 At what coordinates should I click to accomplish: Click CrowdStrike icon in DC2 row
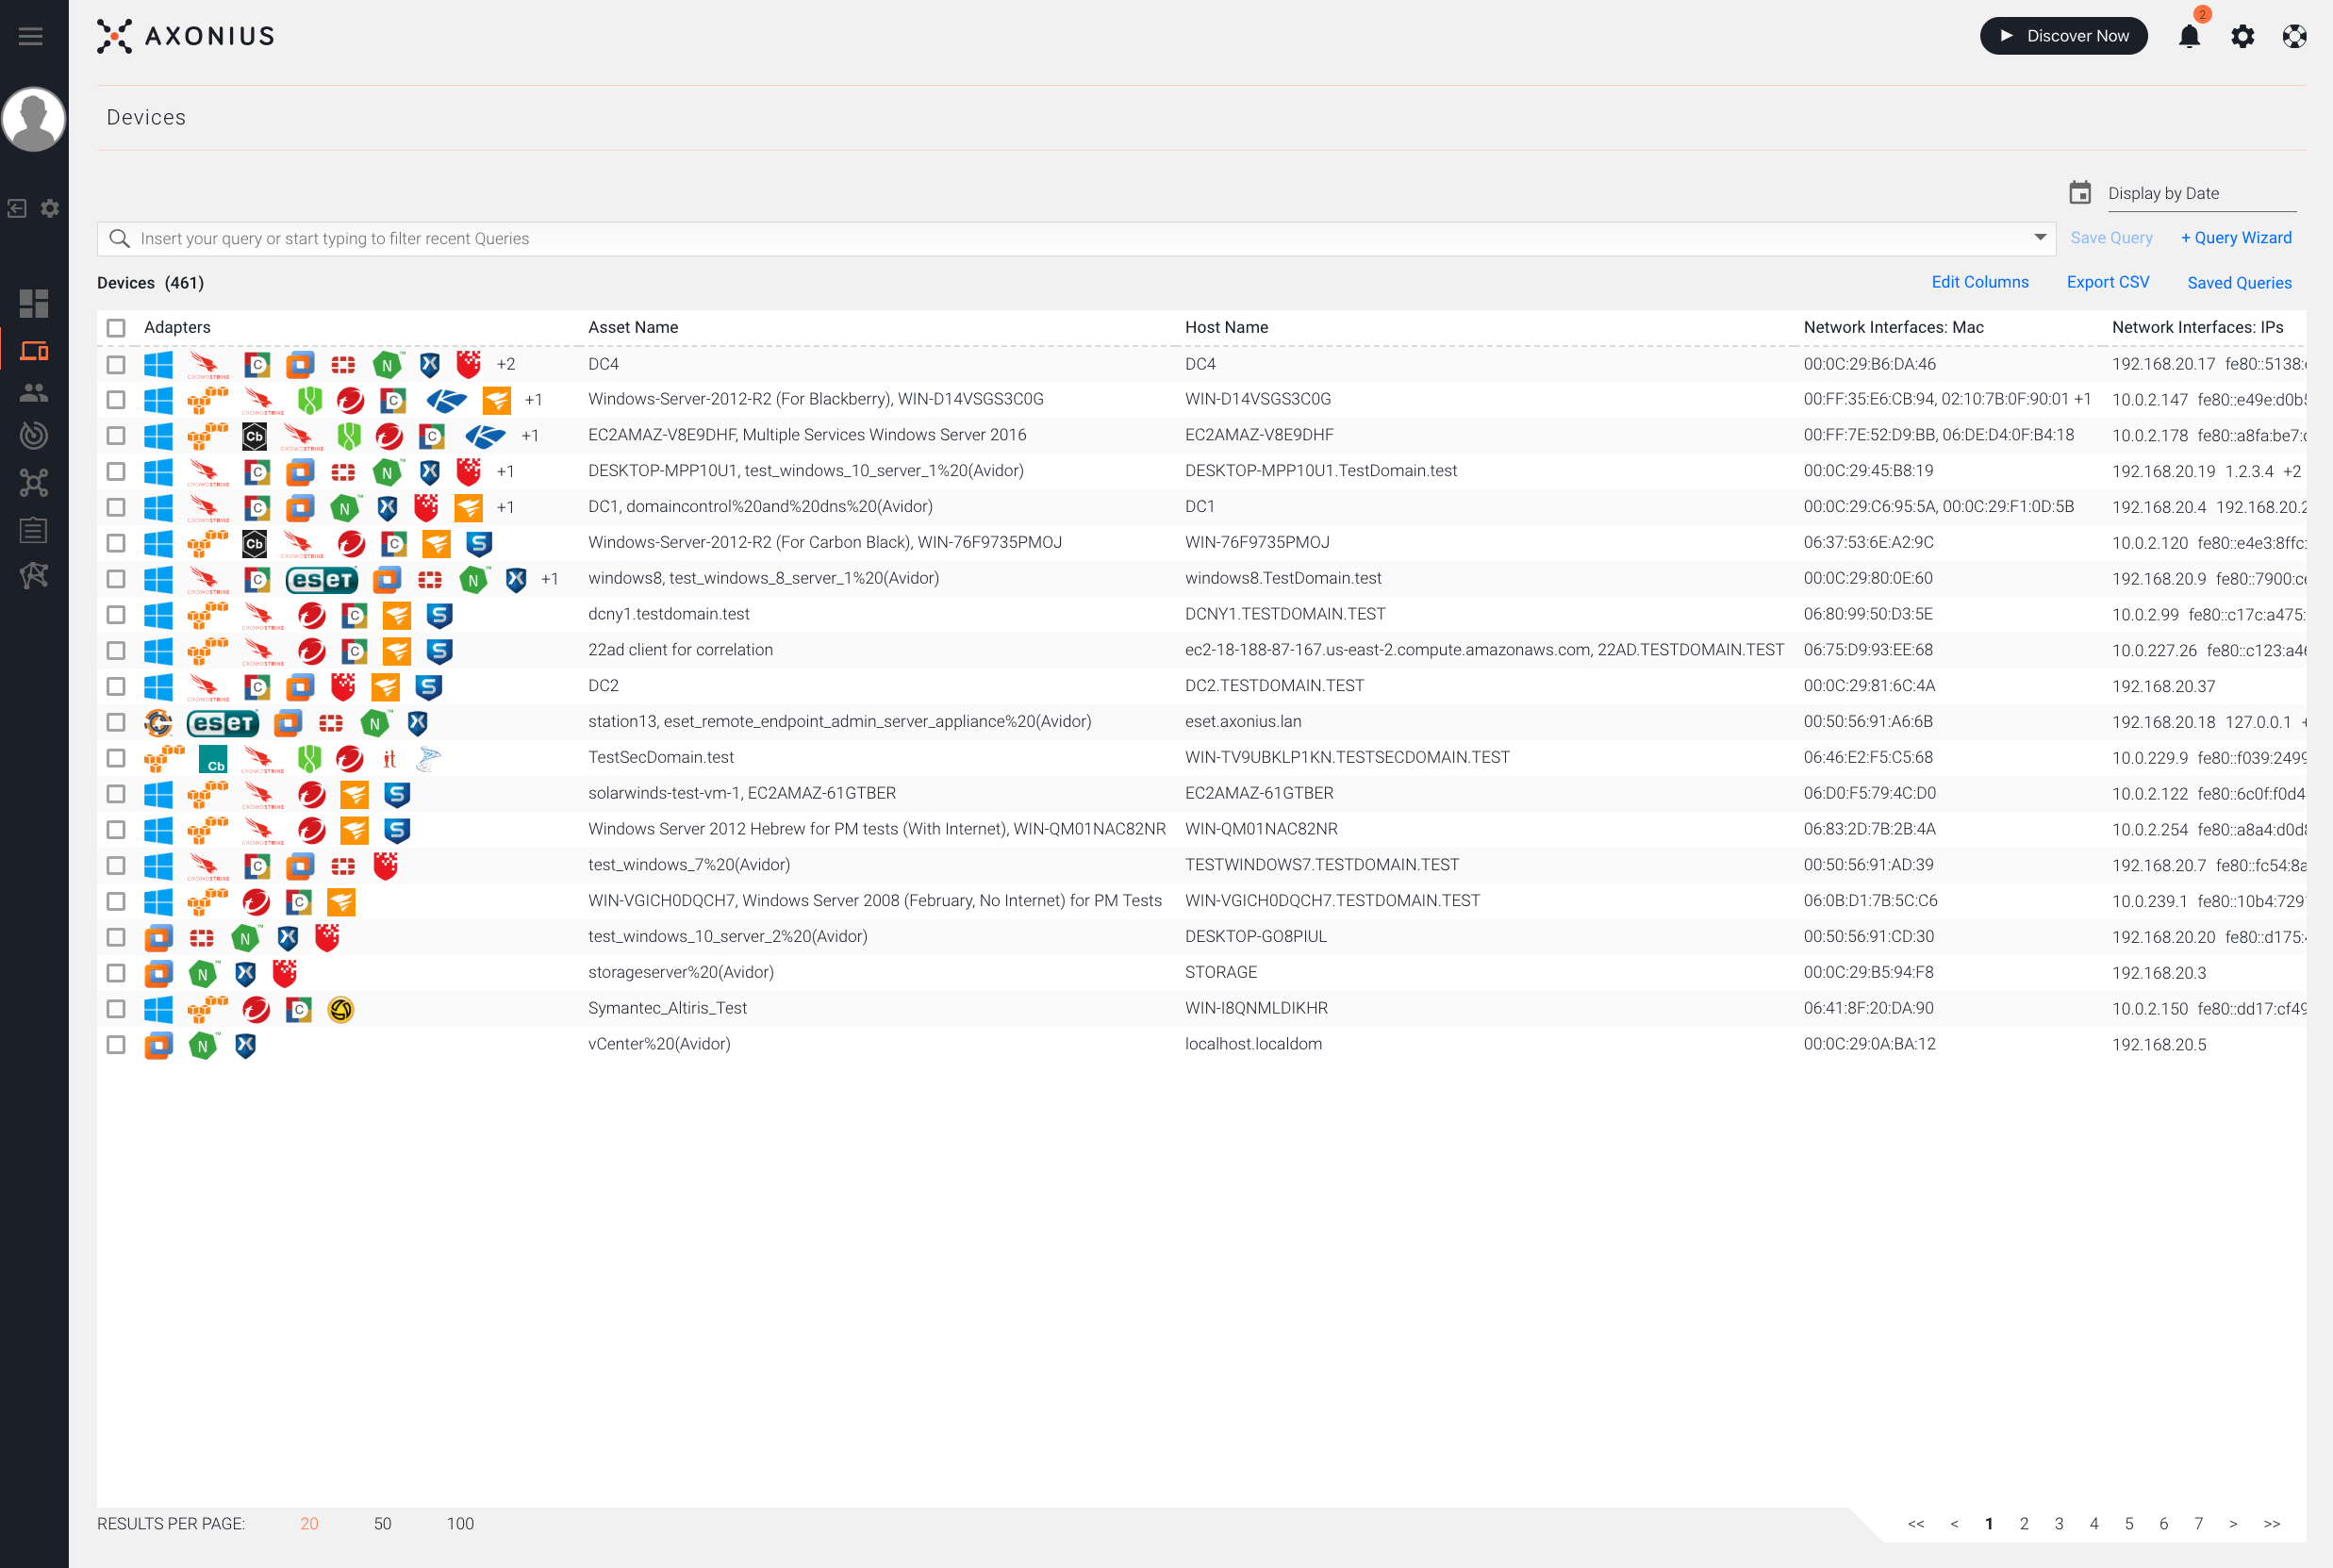tap(208, 688)
